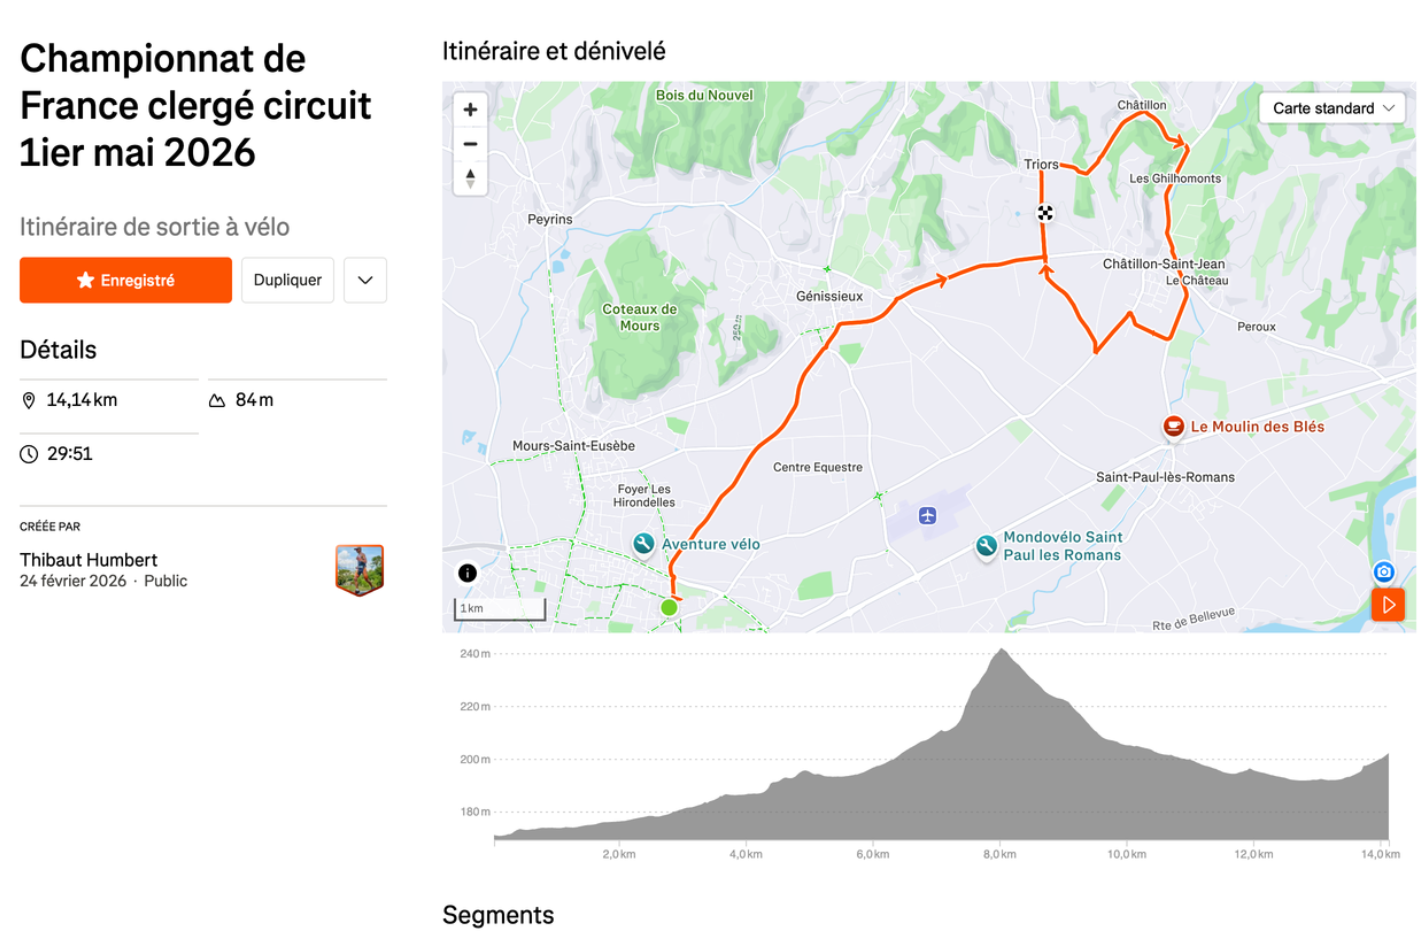Open Thibaut Humbert's profile link
This screenshot has height=943, width=1428.
89,560
